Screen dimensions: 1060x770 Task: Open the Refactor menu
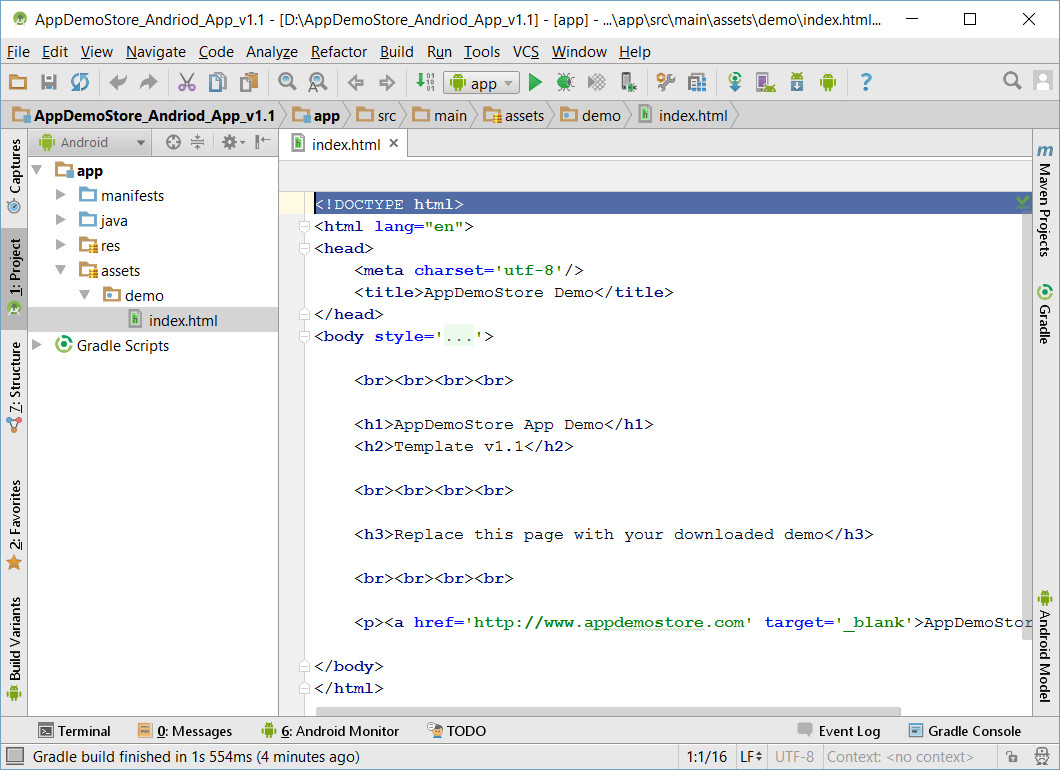point(339,51)
